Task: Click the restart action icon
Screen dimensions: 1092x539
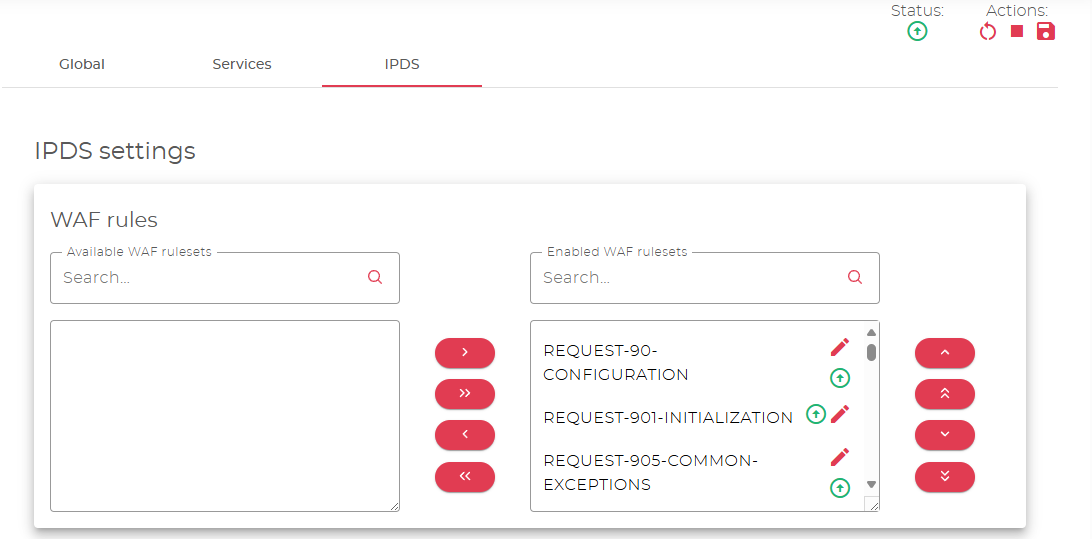Action: coord(988,32)
